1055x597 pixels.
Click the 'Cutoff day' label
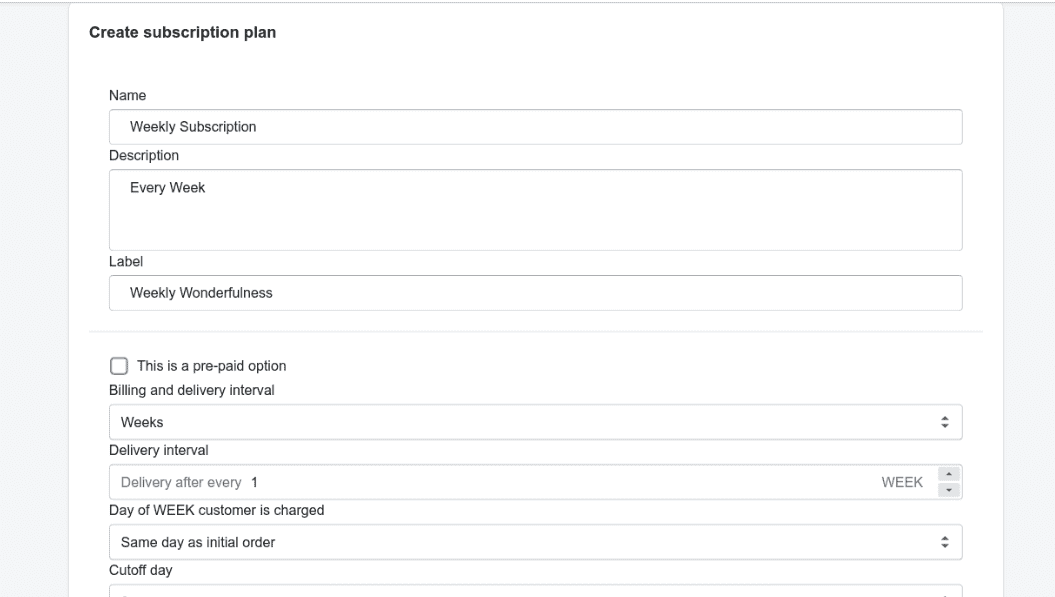coord(139,571)
